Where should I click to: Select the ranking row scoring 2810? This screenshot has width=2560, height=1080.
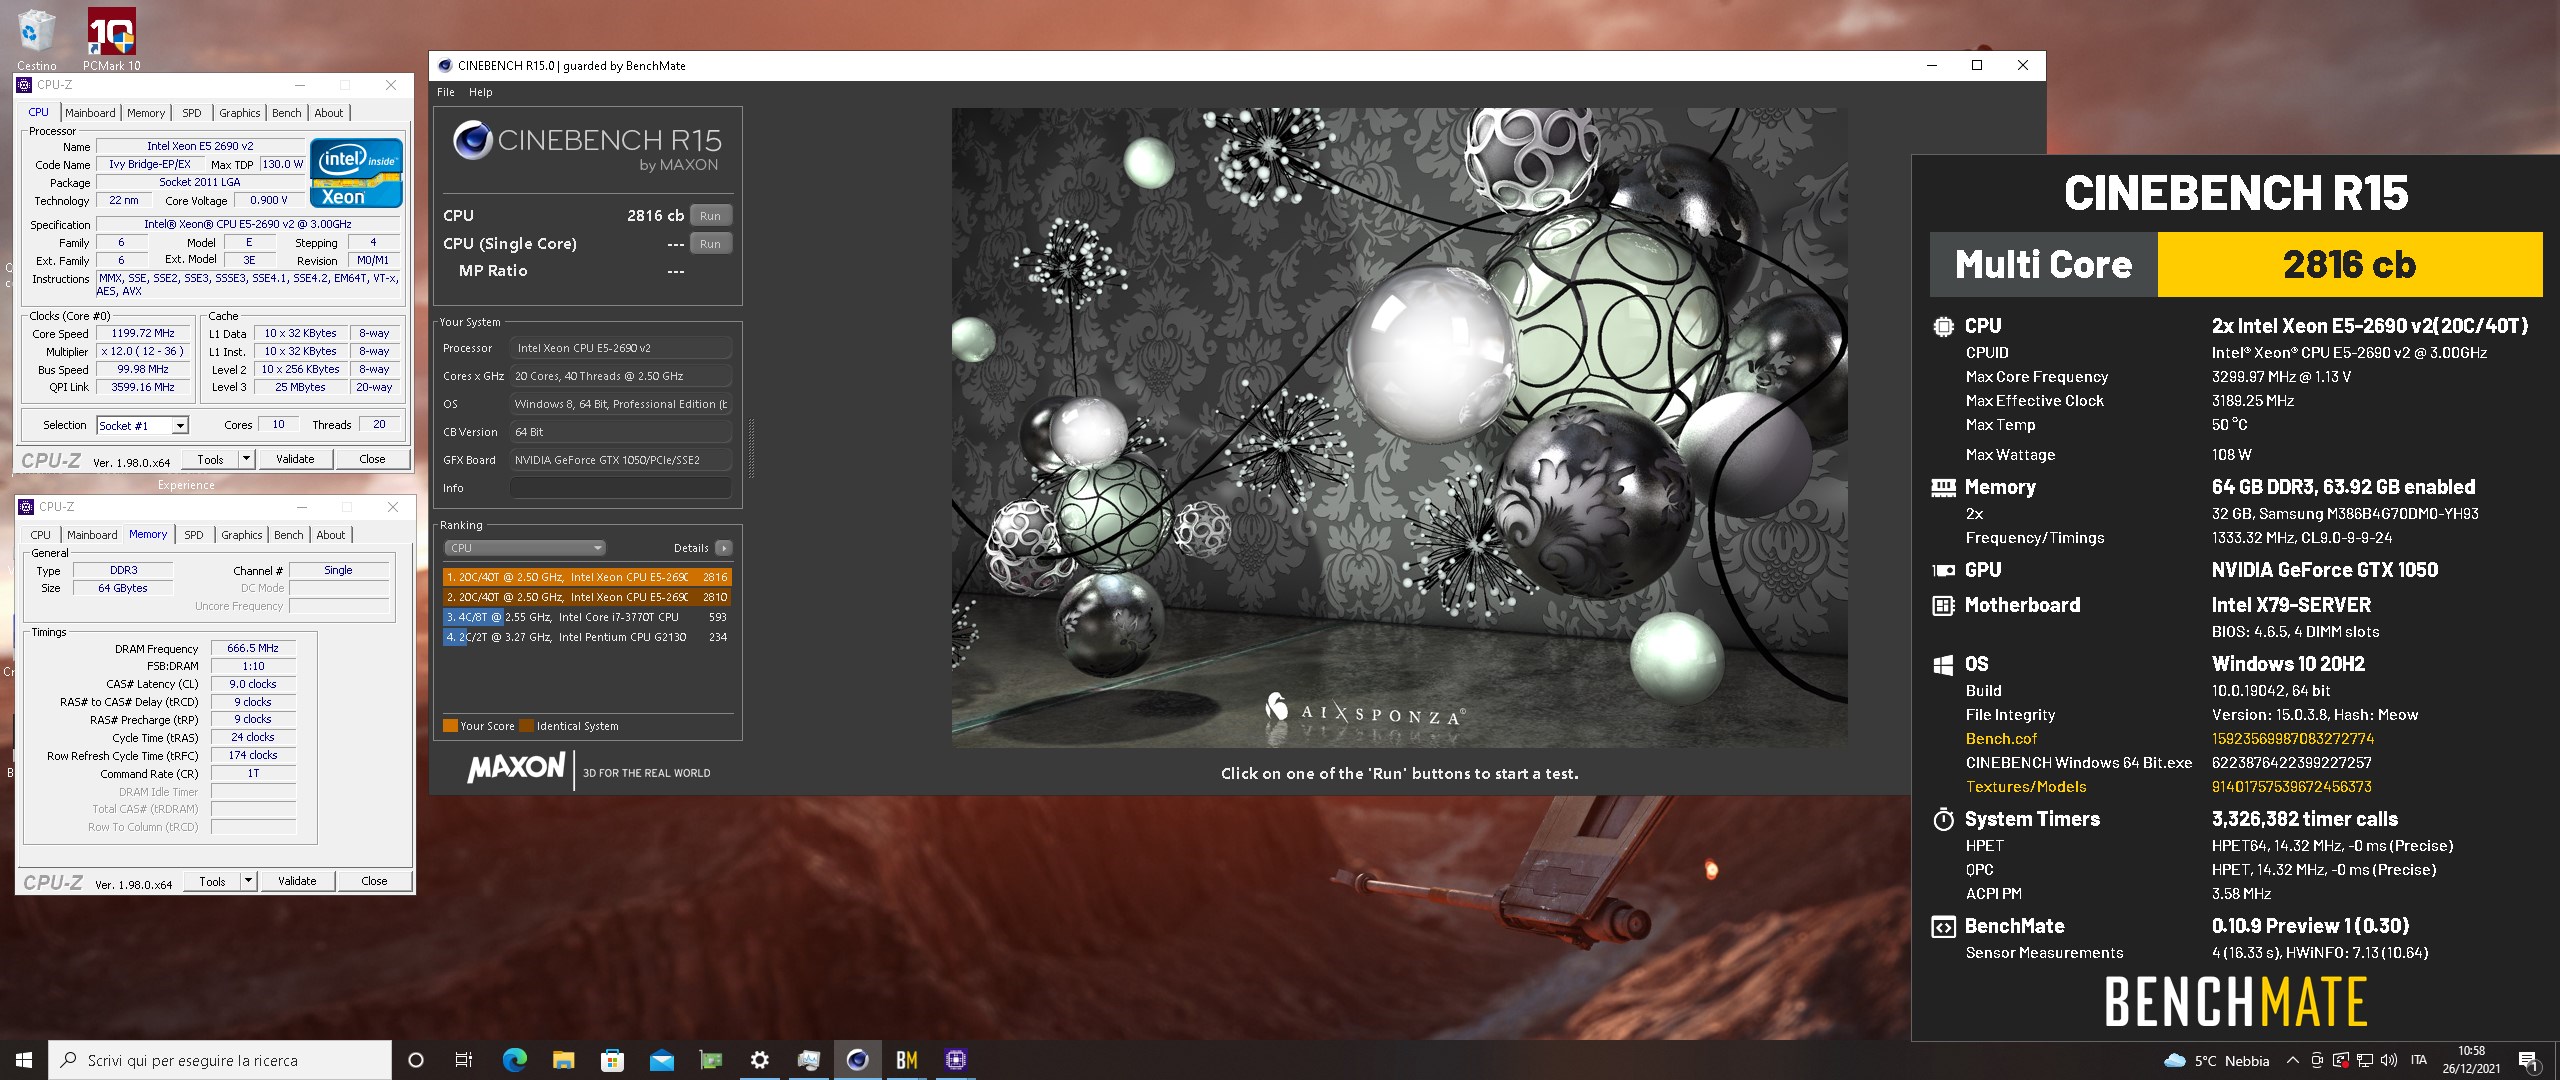coord(587,597)
